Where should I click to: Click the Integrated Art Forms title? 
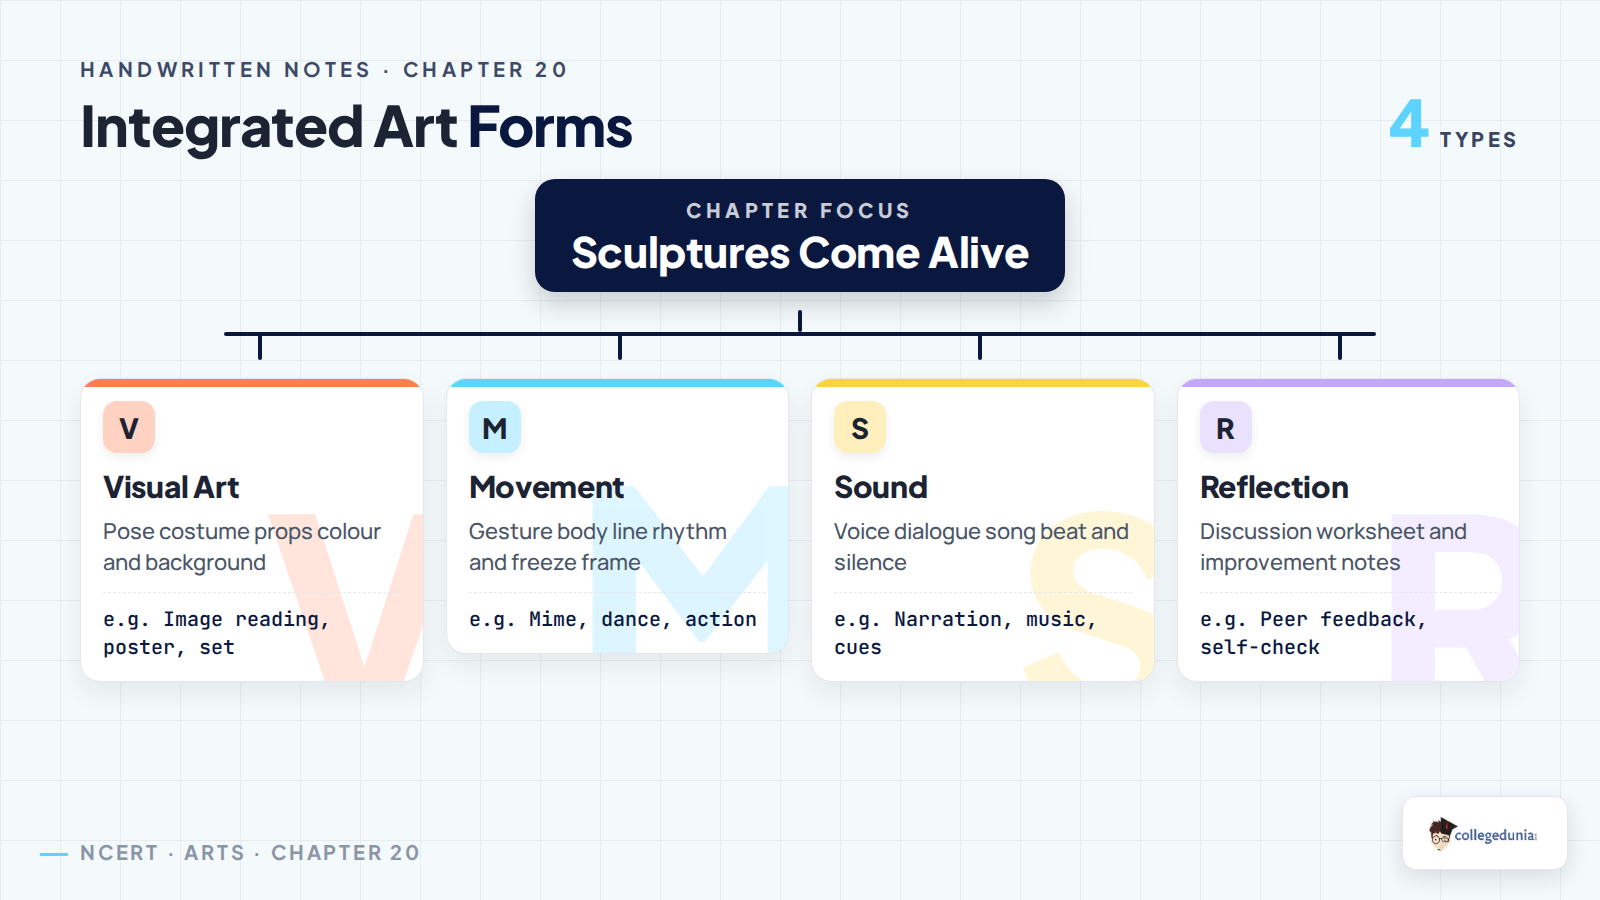coord(356,128)
